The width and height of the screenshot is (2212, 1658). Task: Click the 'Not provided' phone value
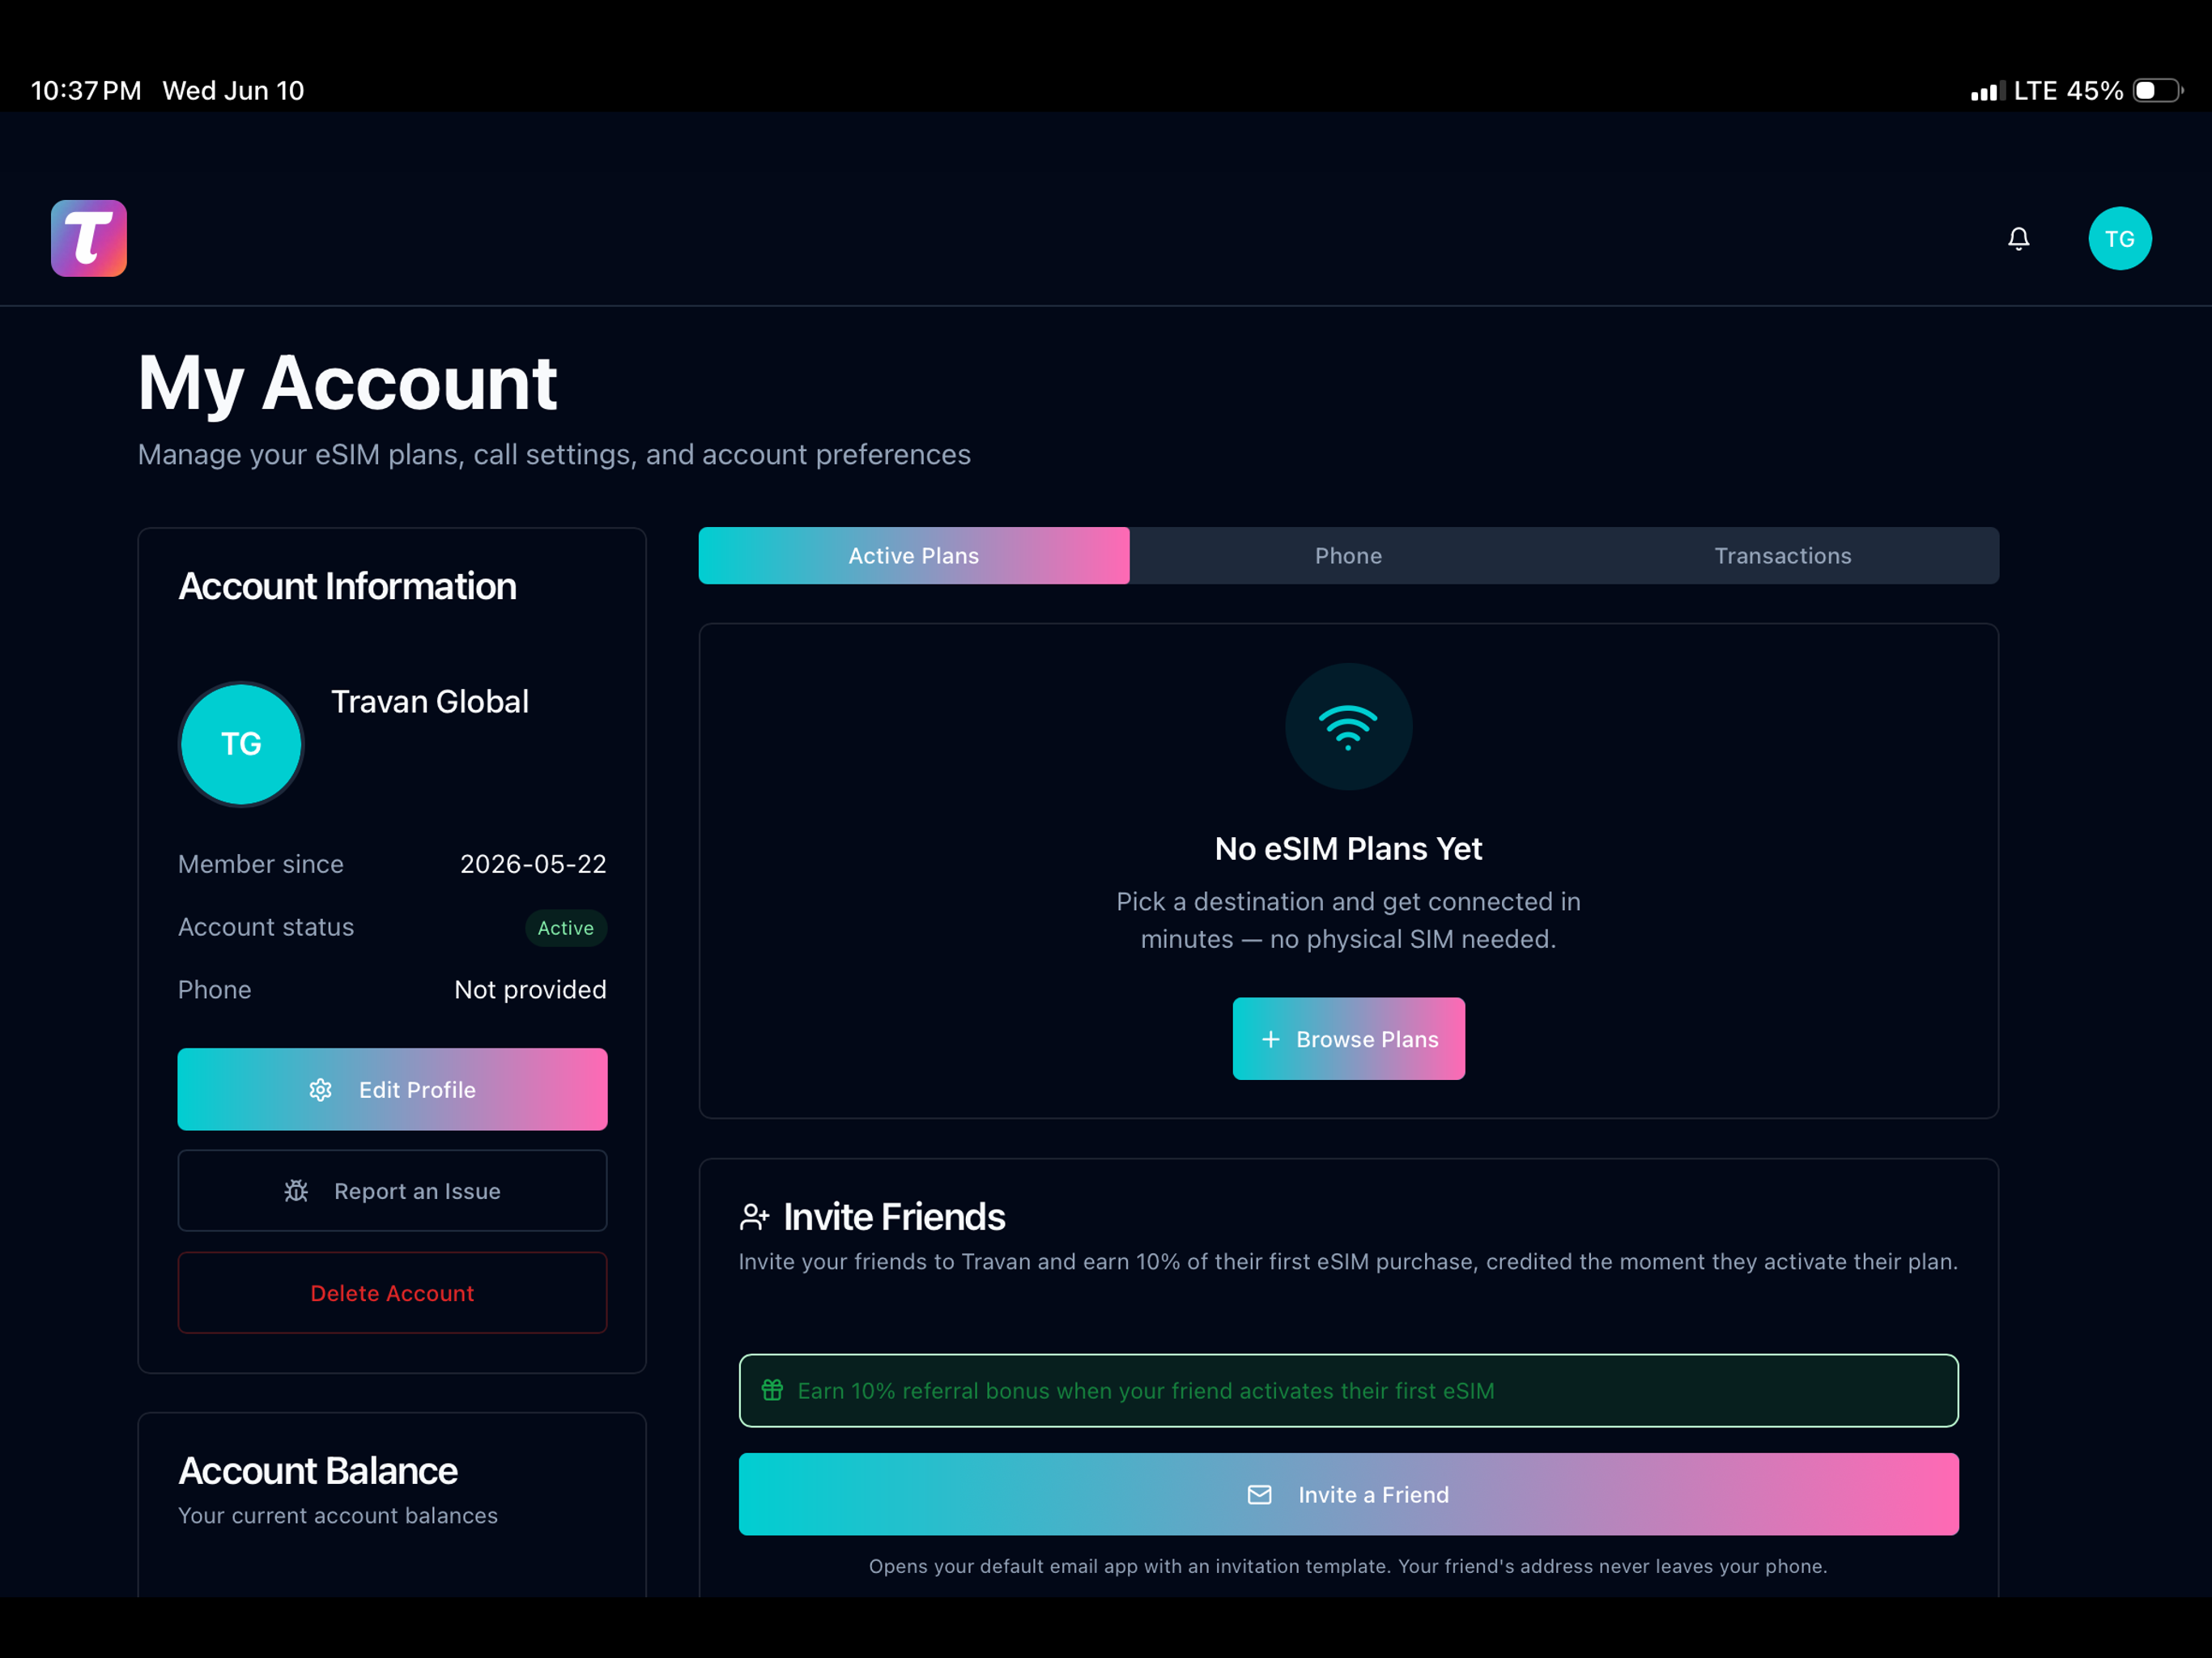click(x=530, y=989)
